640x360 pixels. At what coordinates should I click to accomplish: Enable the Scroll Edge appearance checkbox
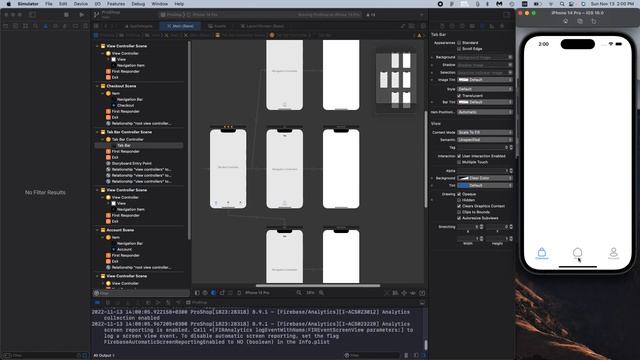[x=459, y=49]
